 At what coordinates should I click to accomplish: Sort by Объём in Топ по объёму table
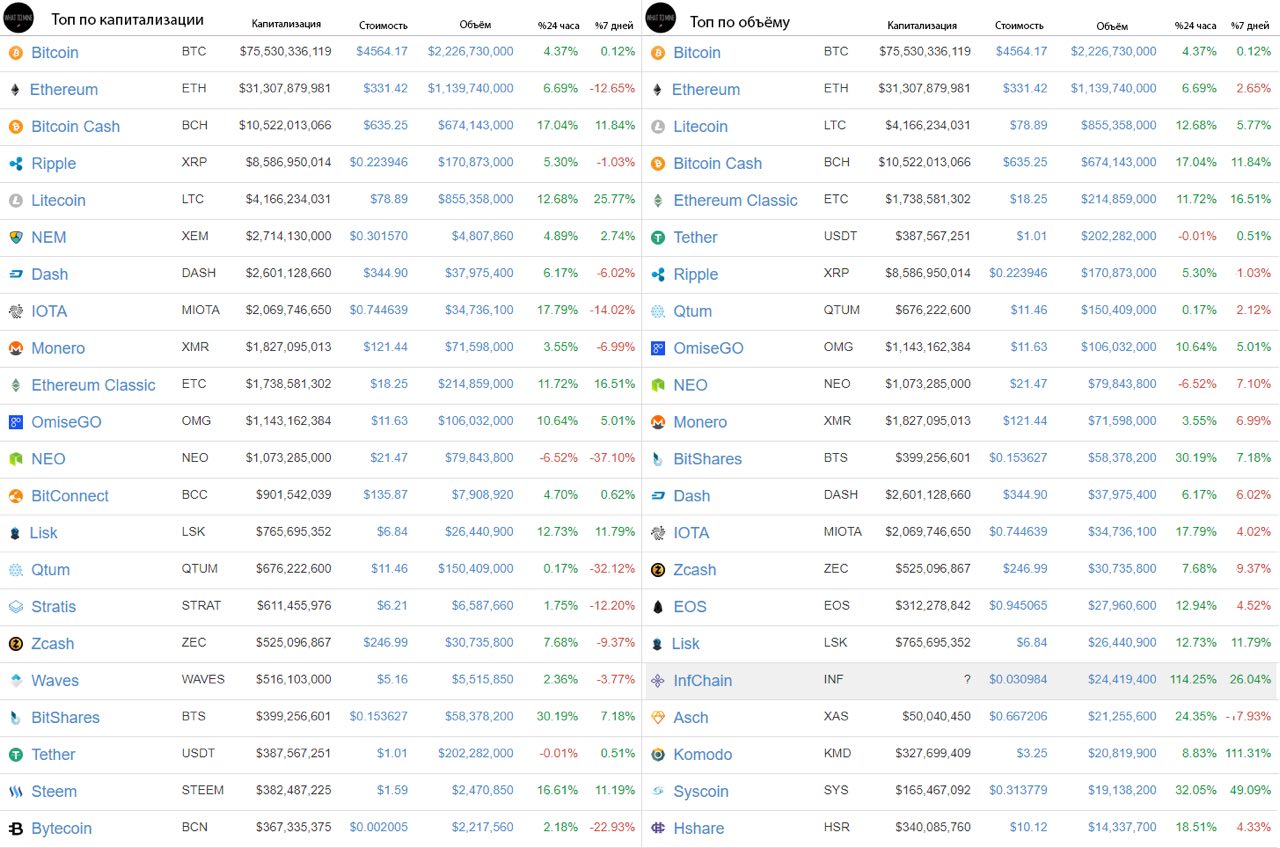1112,26
